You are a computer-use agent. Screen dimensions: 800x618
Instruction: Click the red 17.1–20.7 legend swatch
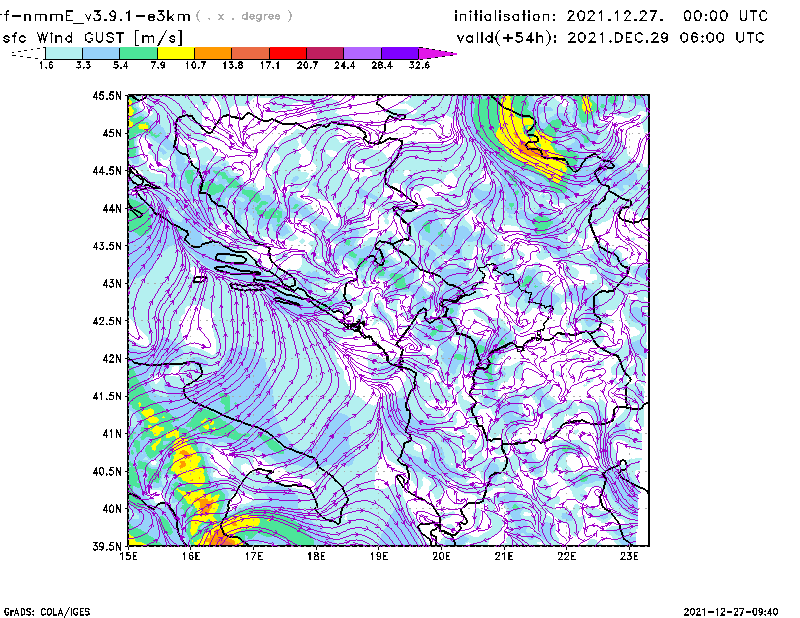pos(288,53)
